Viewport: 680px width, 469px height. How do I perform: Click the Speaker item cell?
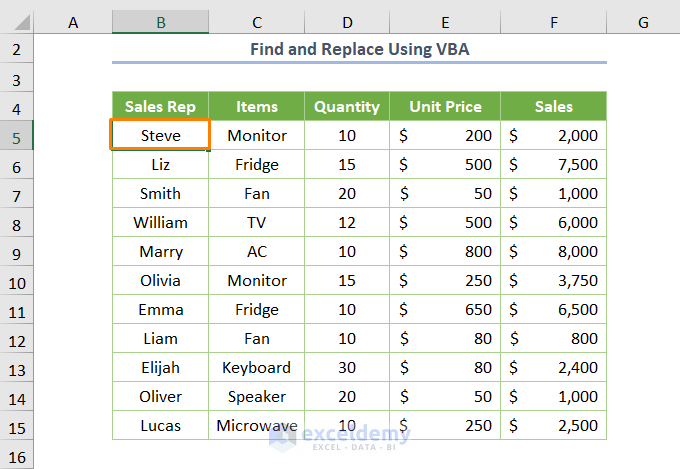coord(257,396)
